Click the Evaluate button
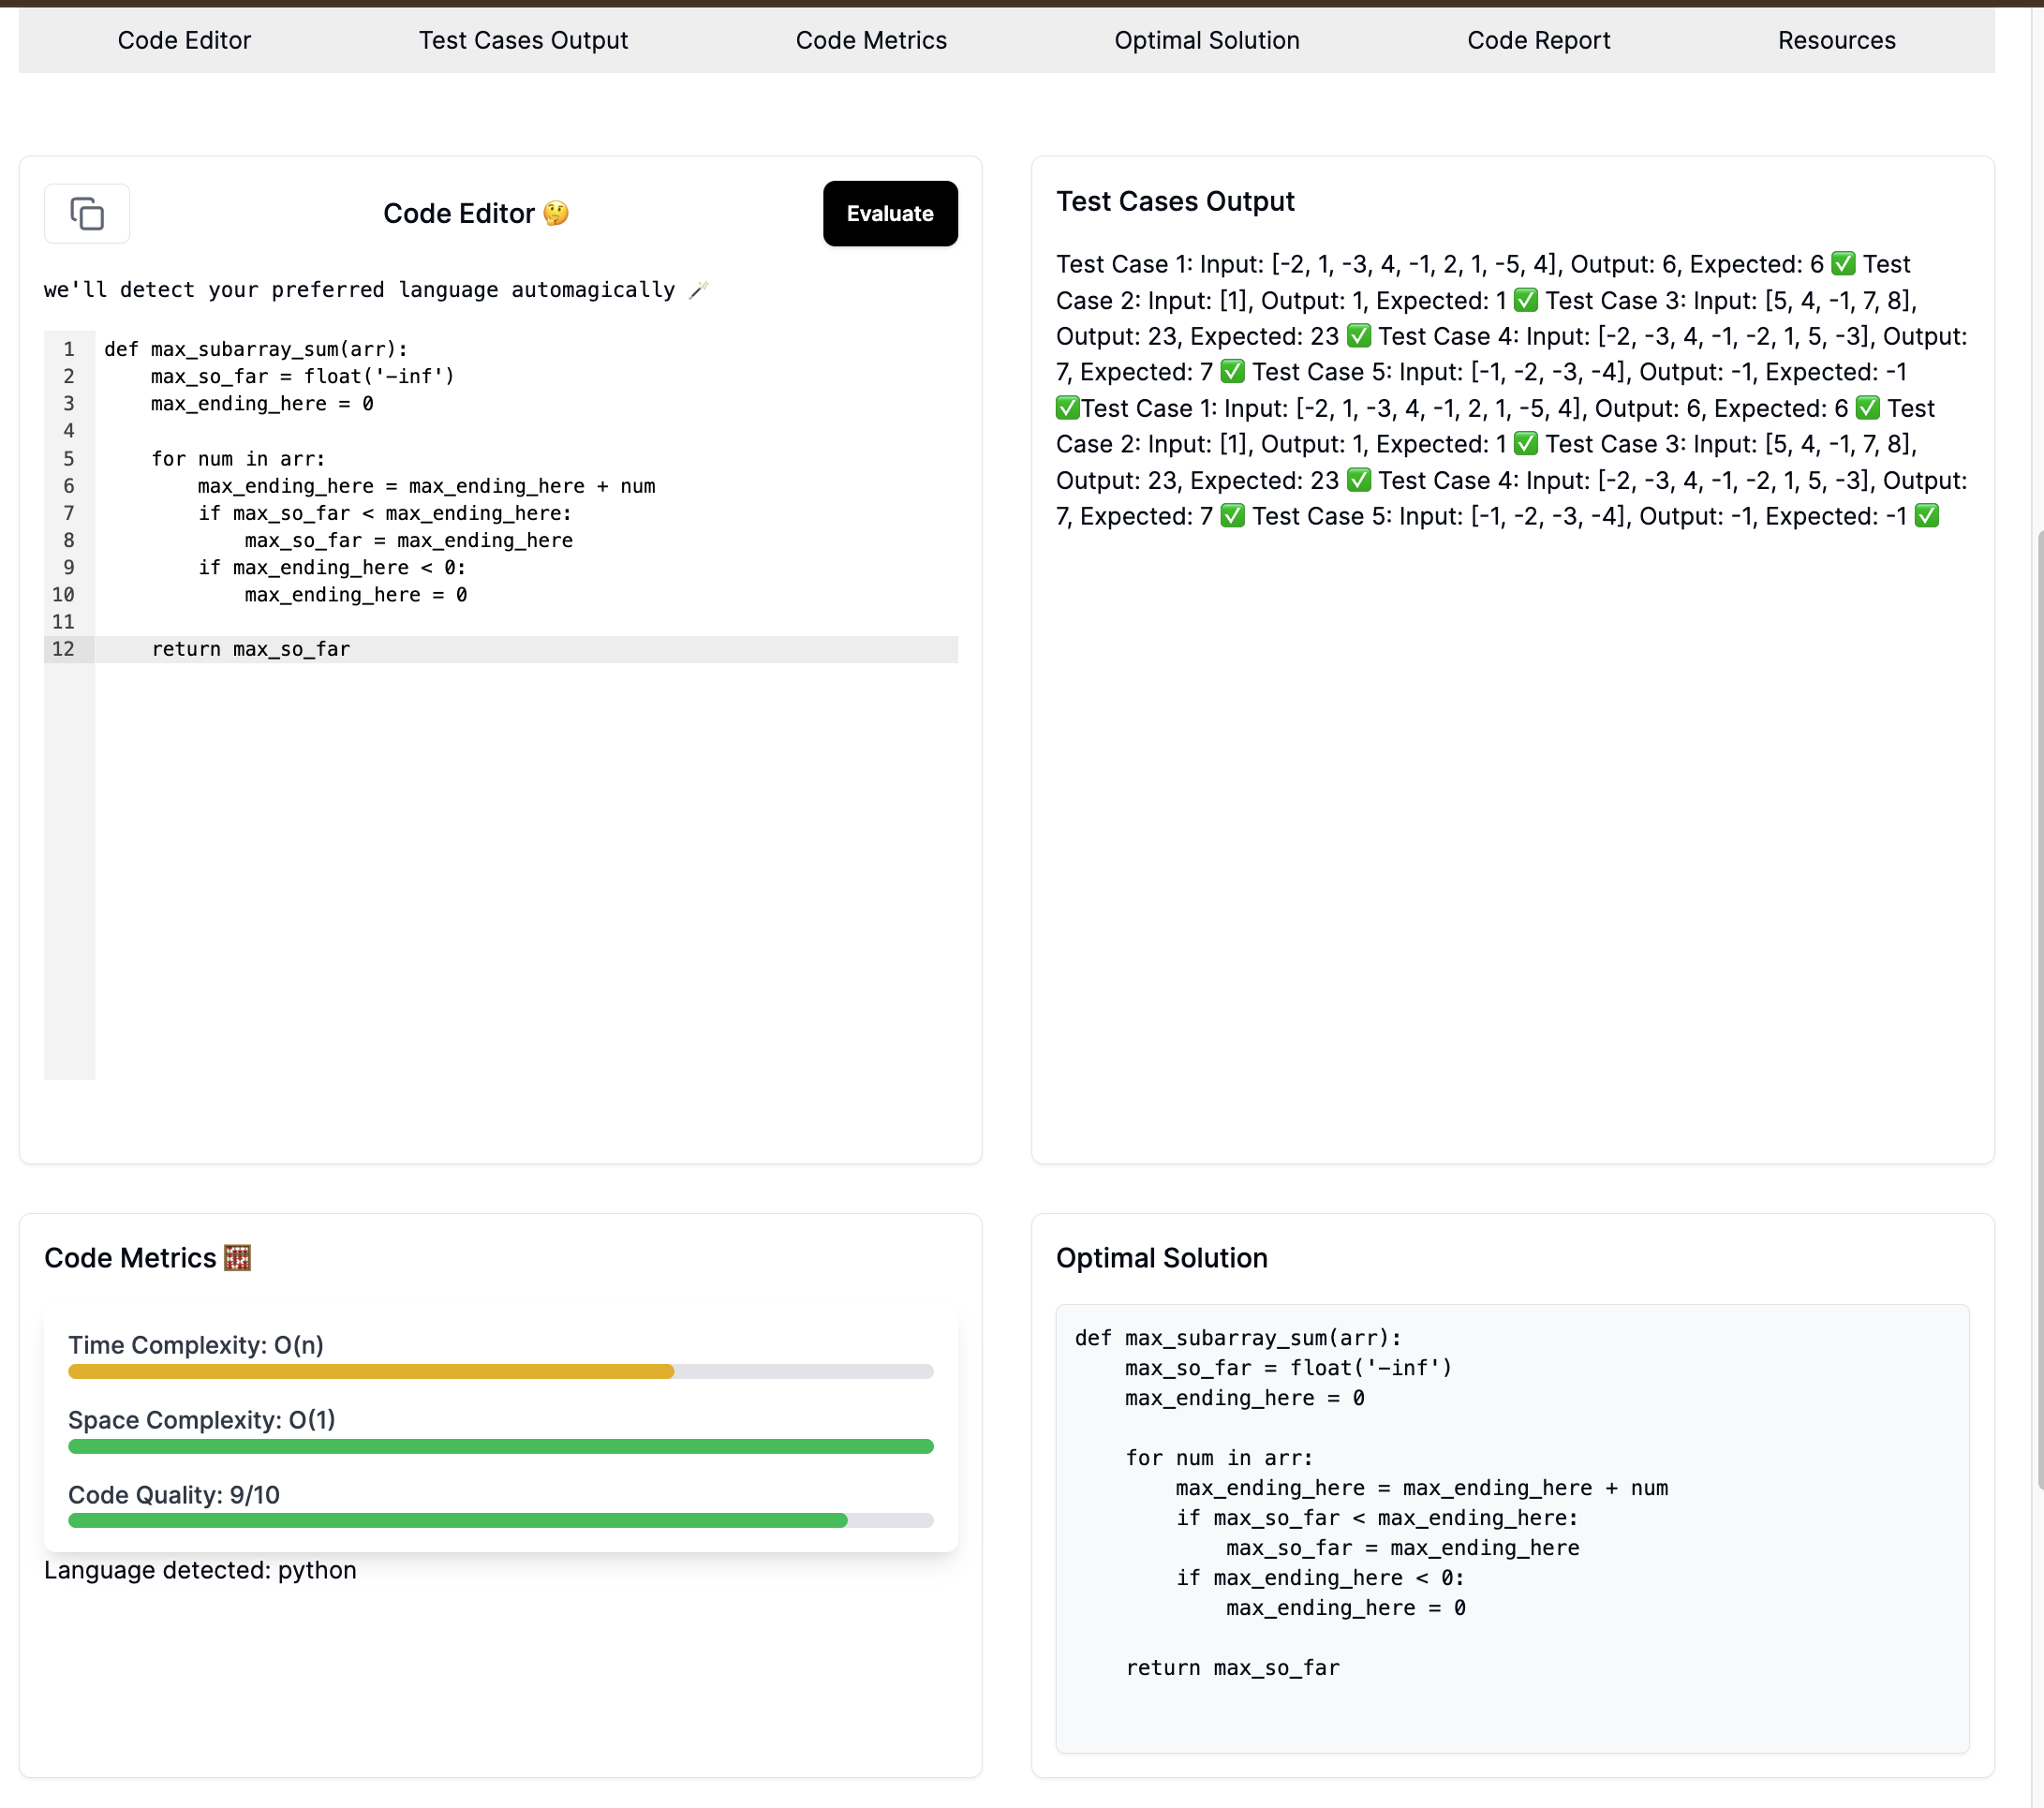2044x1808 pixels. (890, 213)
